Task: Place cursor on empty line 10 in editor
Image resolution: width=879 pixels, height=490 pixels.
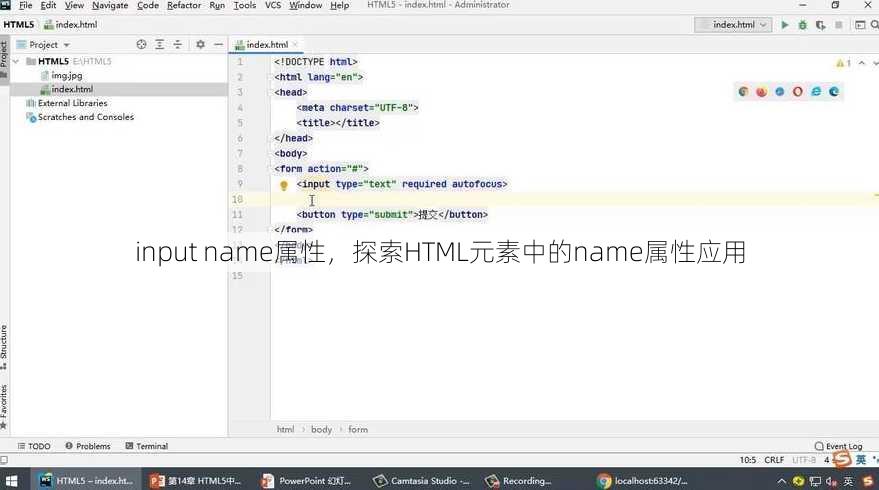Action: 572,199
